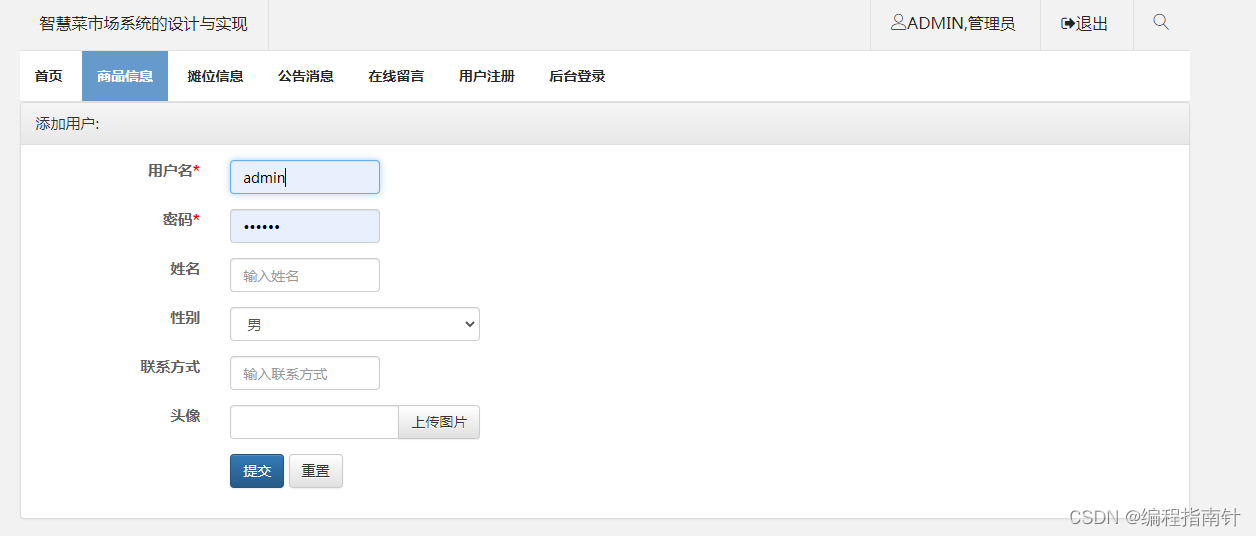The height and width of the screenshot is (536, 1256).
Task: Open the 性别 dropdown showing 男
Action: coord(355,324)
